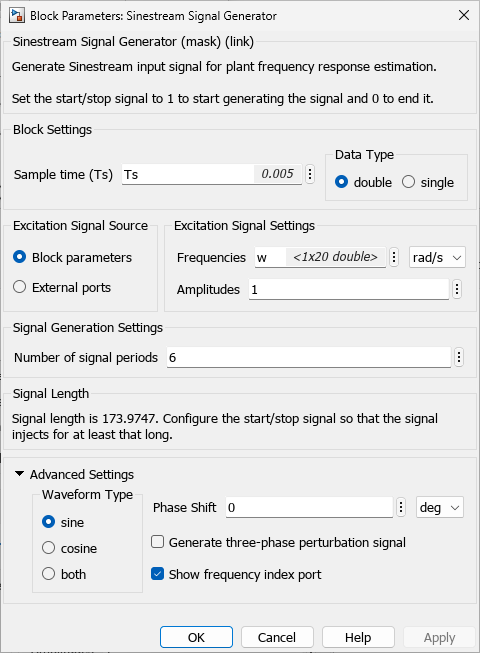
Task: Collapse the Advanced Settings section
Action: [x=19, y=474]
